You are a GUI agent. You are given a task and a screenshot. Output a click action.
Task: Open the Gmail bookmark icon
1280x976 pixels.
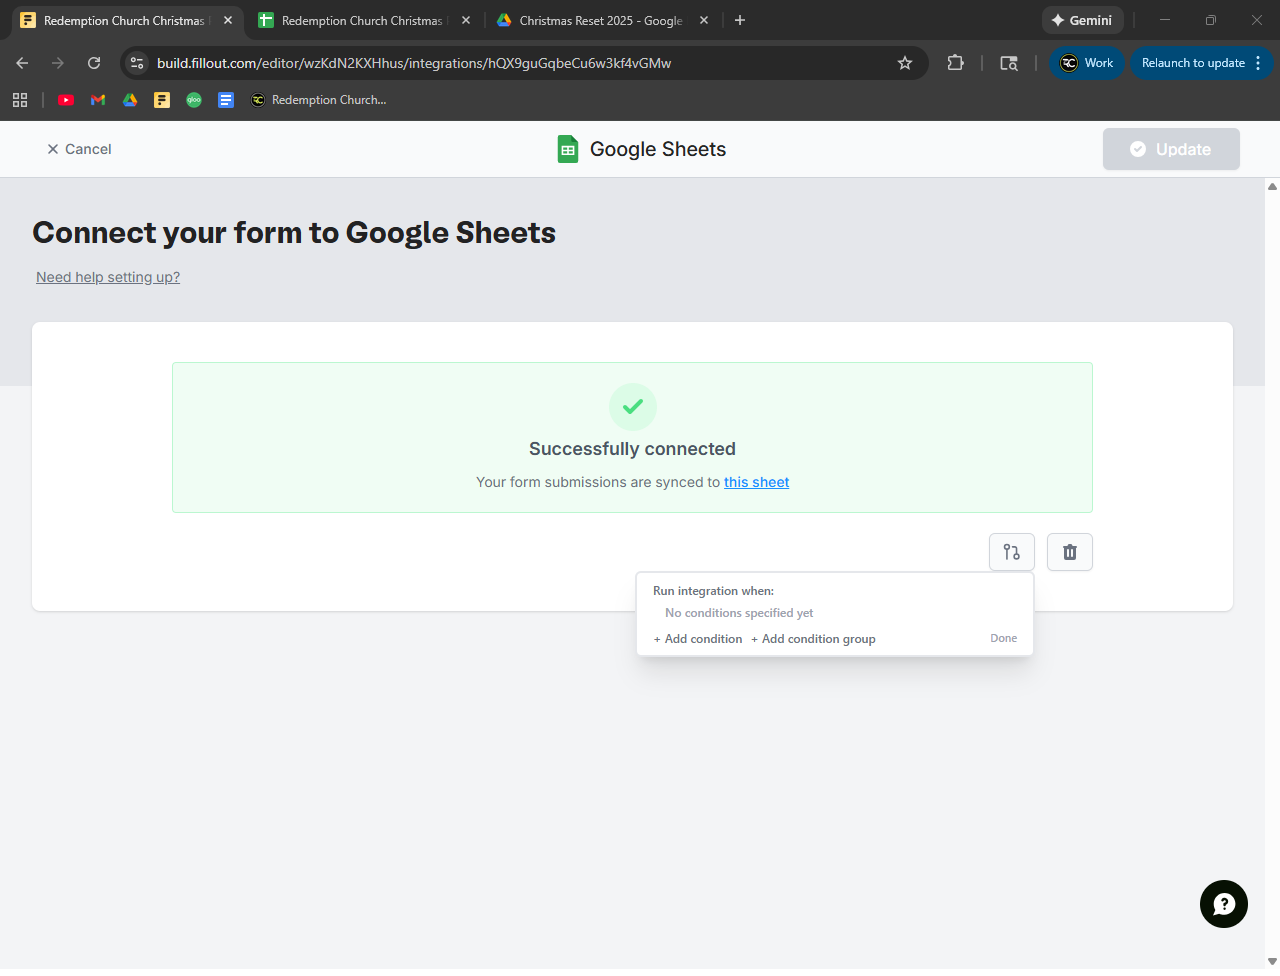98,100
